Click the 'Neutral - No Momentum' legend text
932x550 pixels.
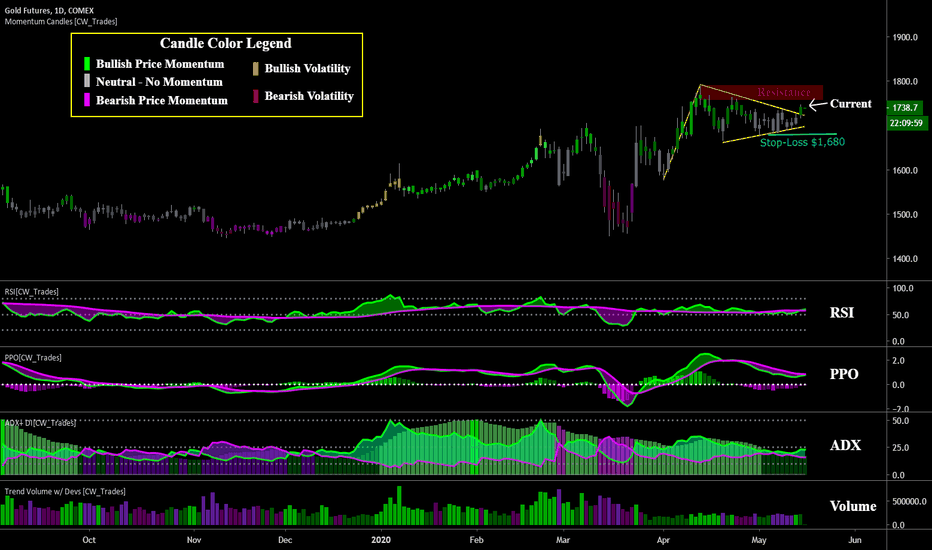tap(159, 82)
